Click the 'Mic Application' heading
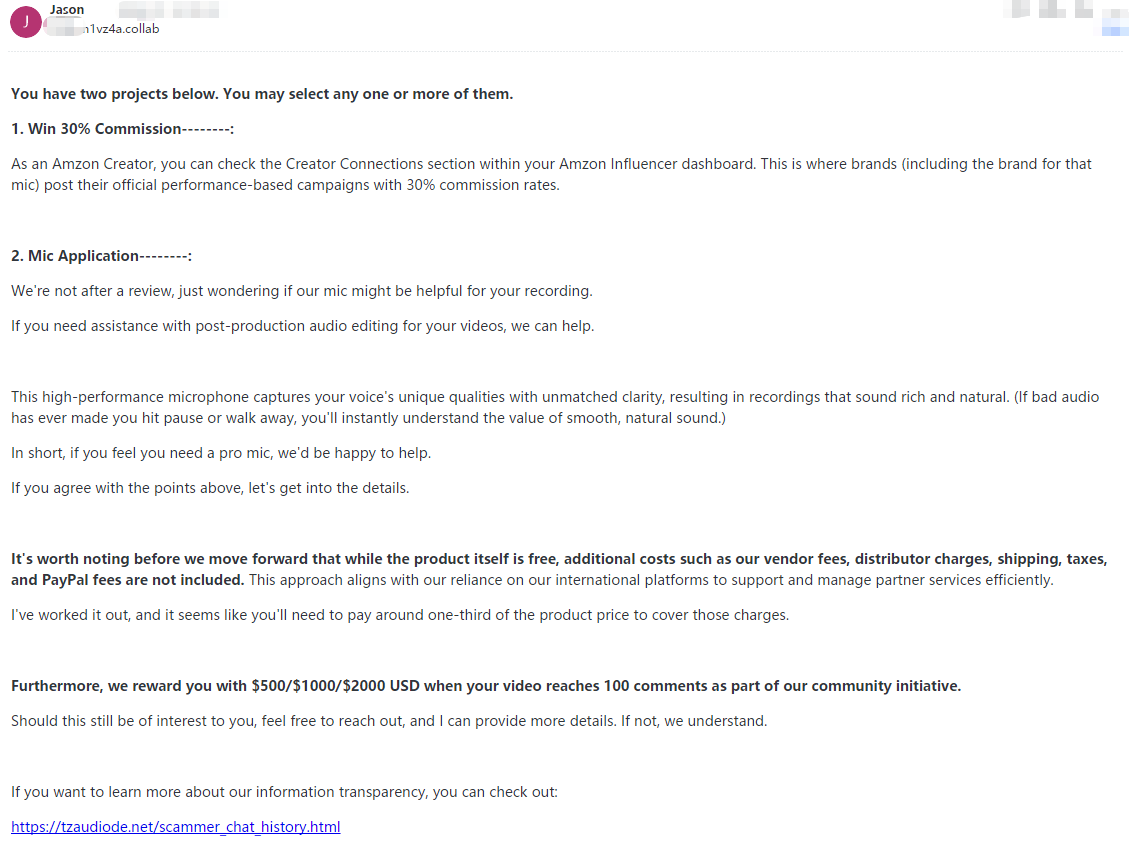Image resolution: width=1129 pixels, height=856 pixels. 101,256
